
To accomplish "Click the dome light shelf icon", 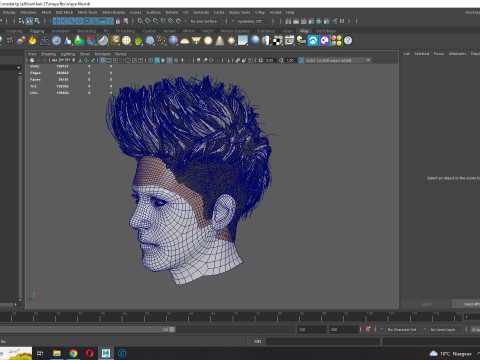I will [x=184, y=41].
